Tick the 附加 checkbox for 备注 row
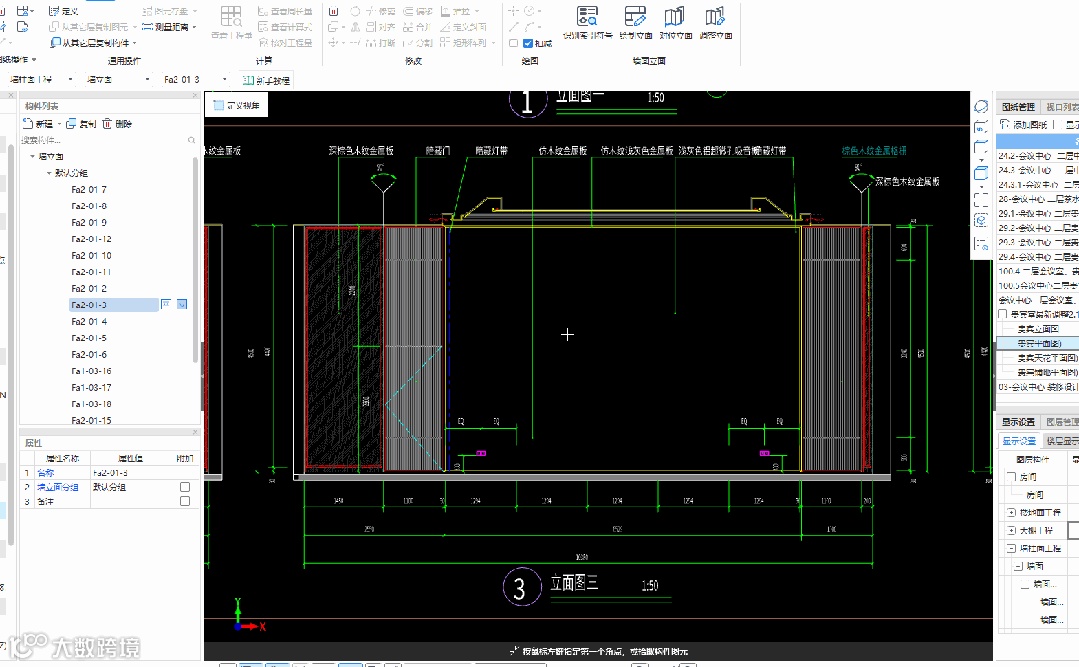The image size is (1079, 667). pyautogui.click(x=184, y=501)
